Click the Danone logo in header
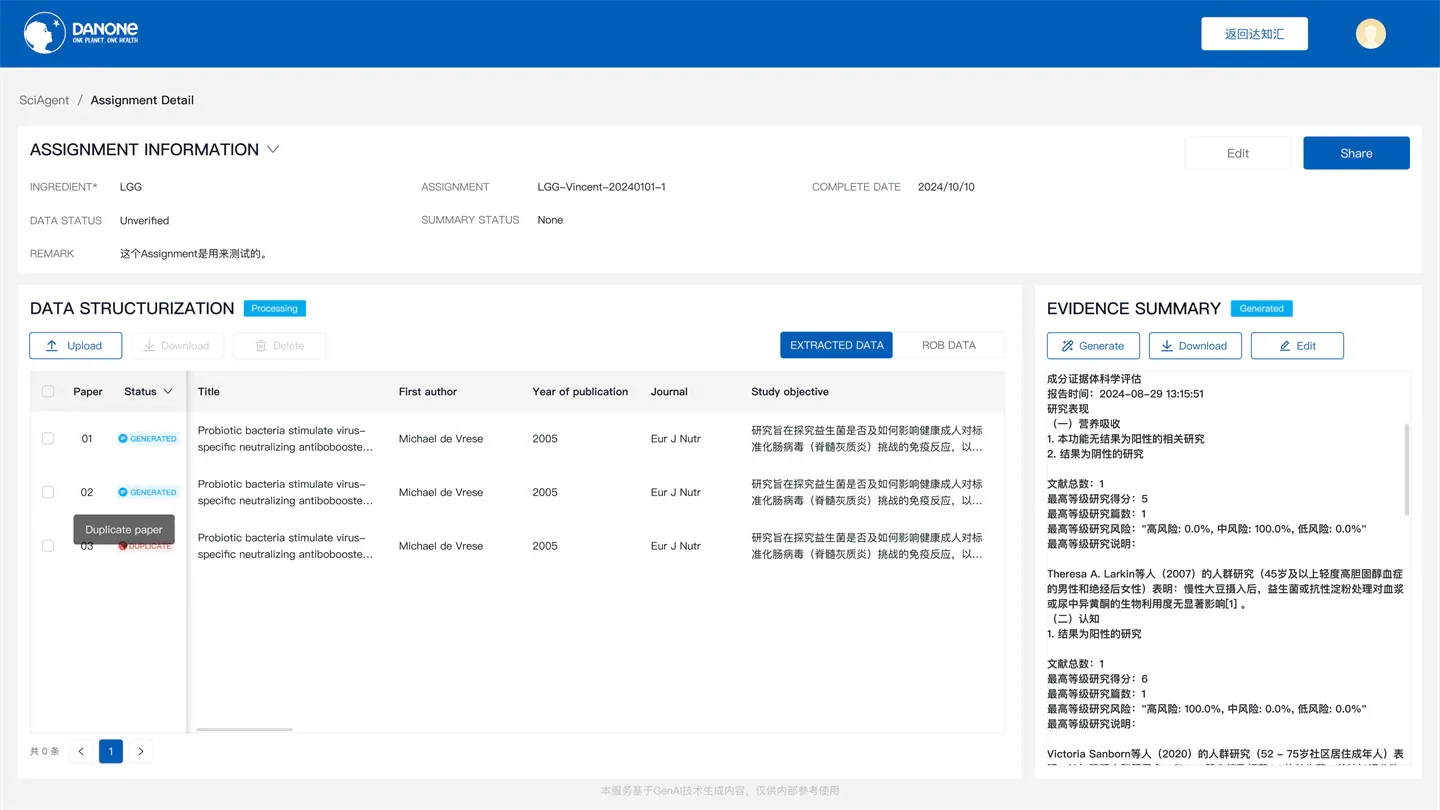This screenshot has height=810, width=1440. 81,33
